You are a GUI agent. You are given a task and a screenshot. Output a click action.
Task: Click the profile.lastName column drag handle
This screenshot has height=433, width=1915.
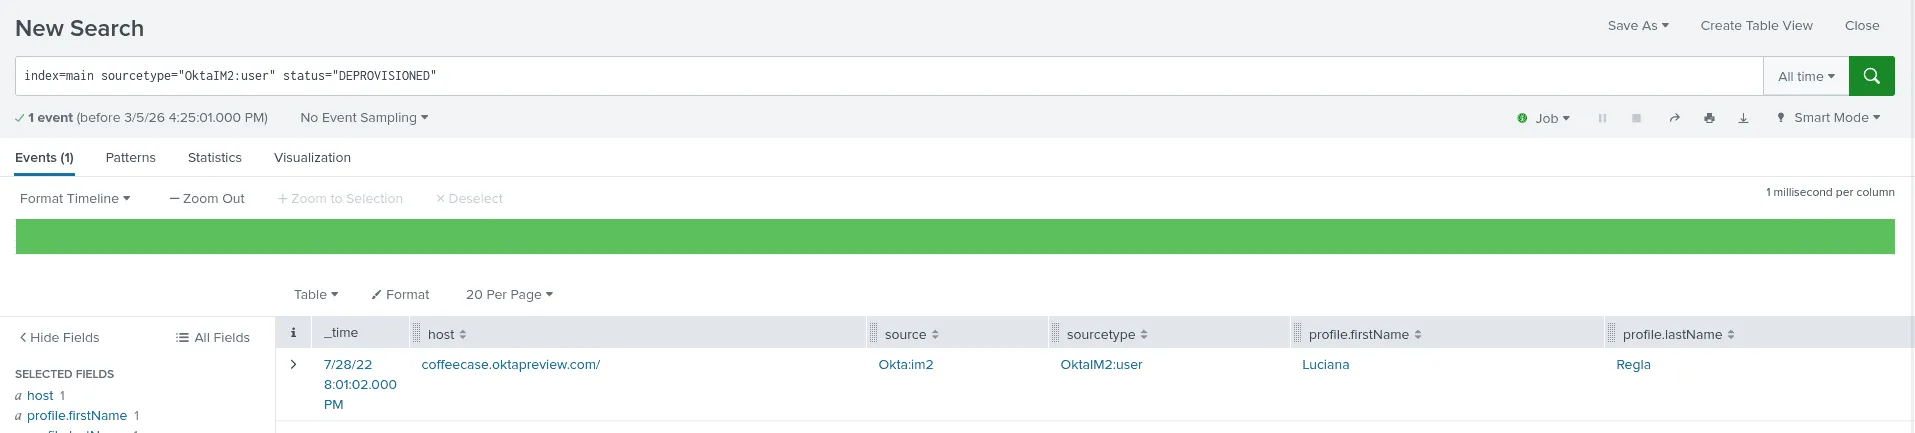point(1611,333)
